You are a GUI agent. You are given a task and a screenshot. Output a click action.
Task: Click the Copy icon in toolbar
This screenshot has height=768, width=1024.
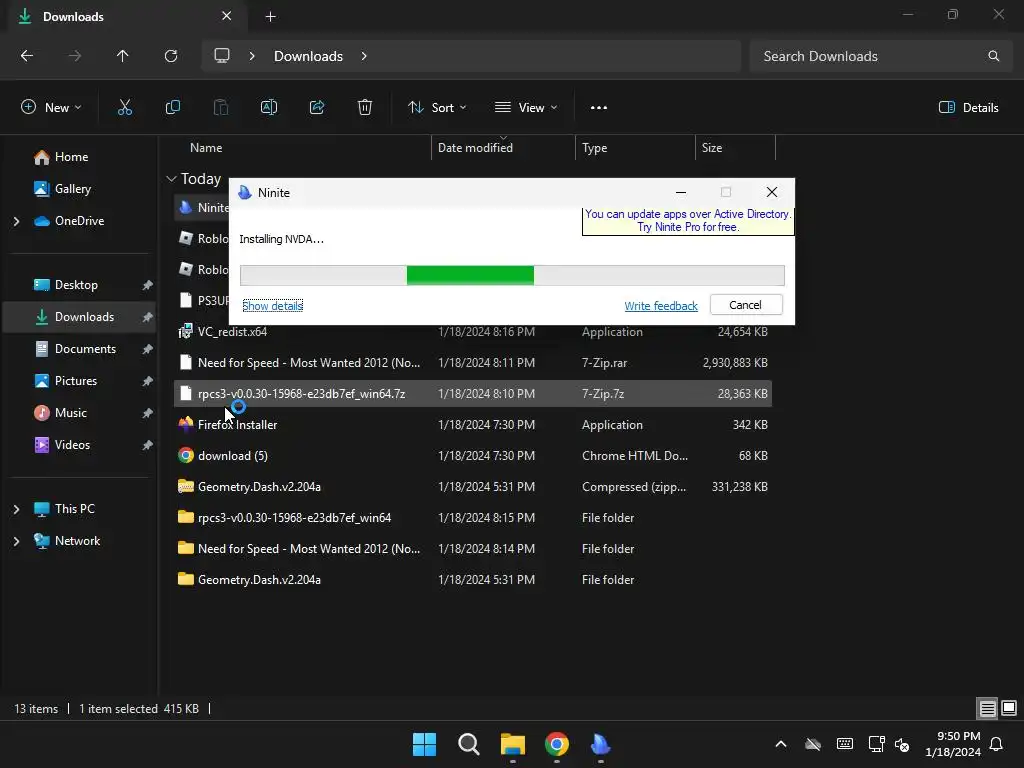coord(173,108)
